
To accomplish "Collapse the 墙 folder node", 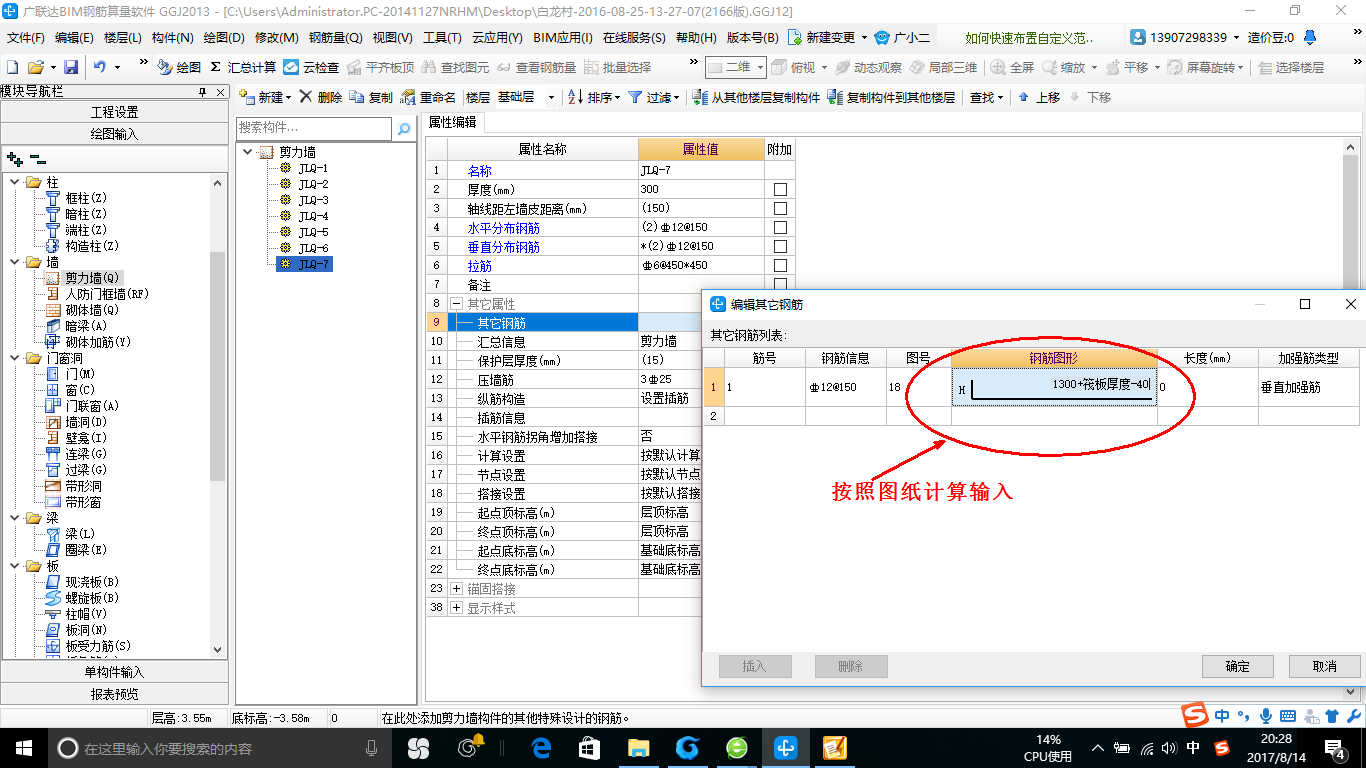I will pos(15,262).
